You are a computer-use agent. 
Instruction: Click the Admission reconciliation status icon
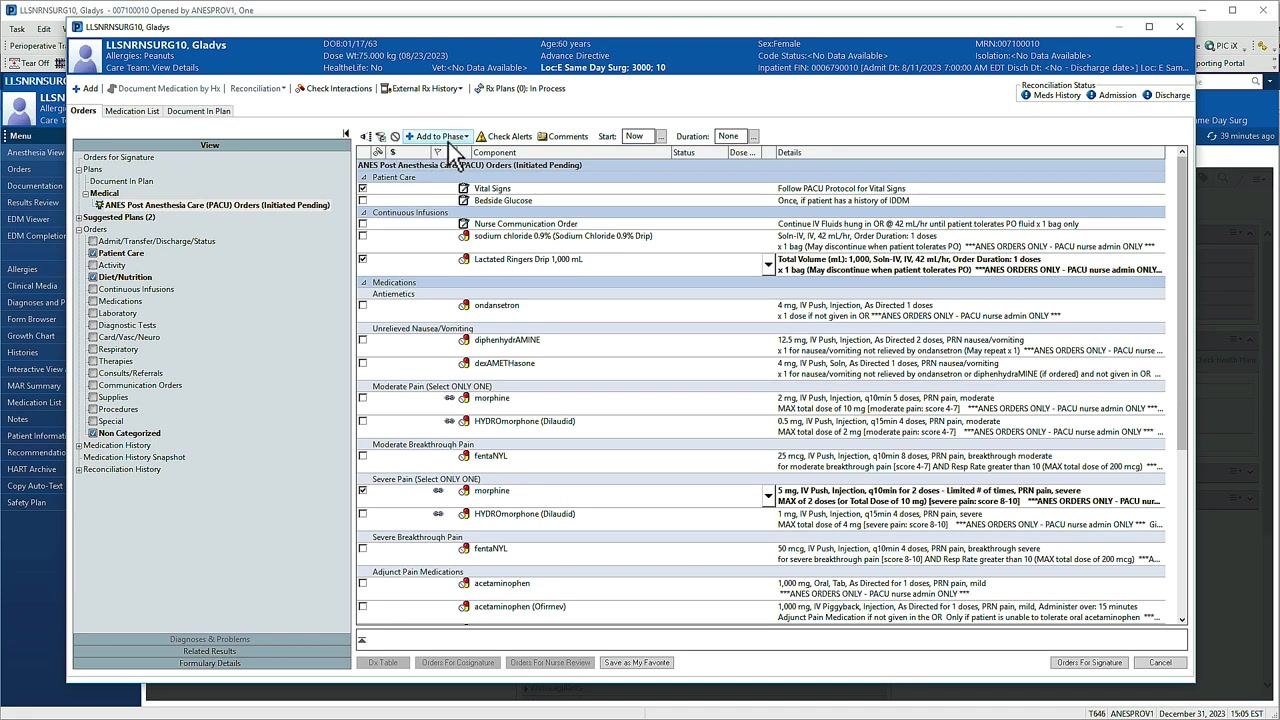pyautogui.click(x=1091, y=95)
